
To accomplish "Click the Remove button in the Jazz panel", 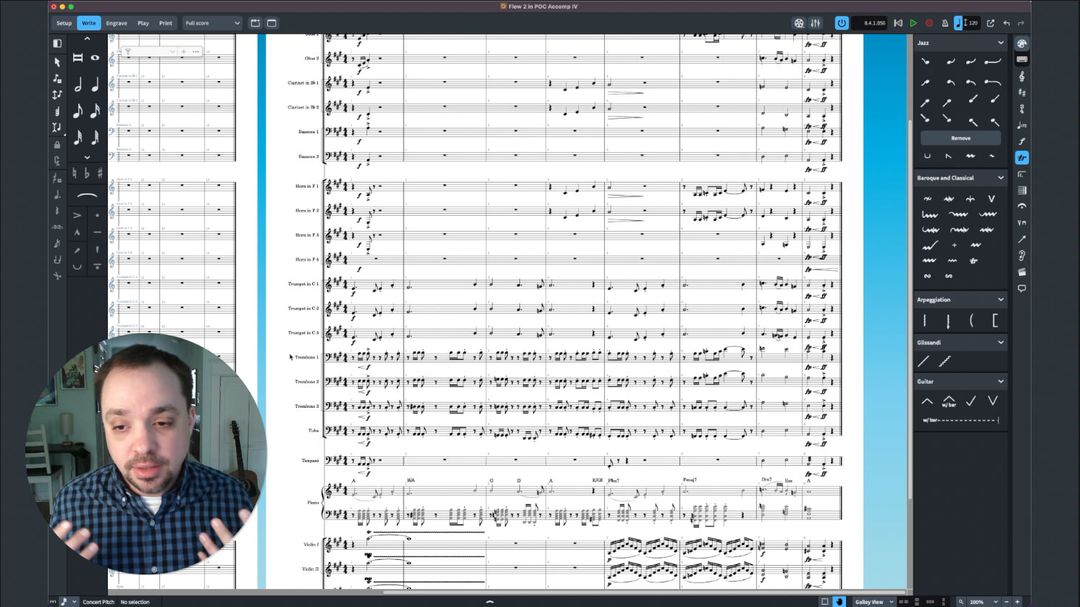I will 959,137.
